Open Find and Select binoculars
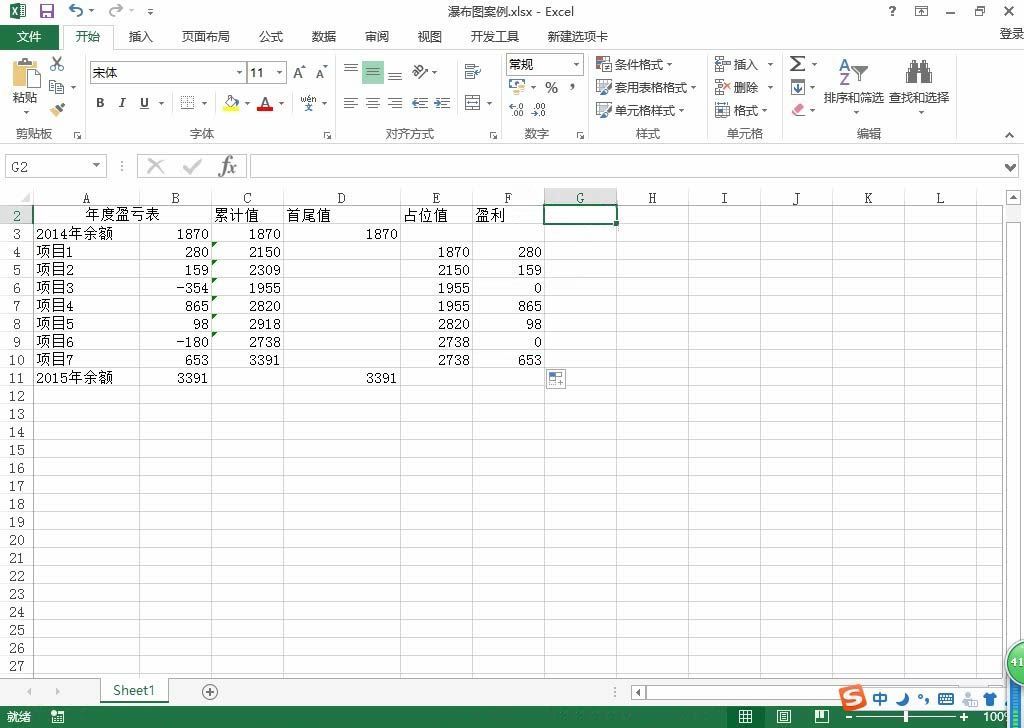1024x728 pixels. pos(919,85)
